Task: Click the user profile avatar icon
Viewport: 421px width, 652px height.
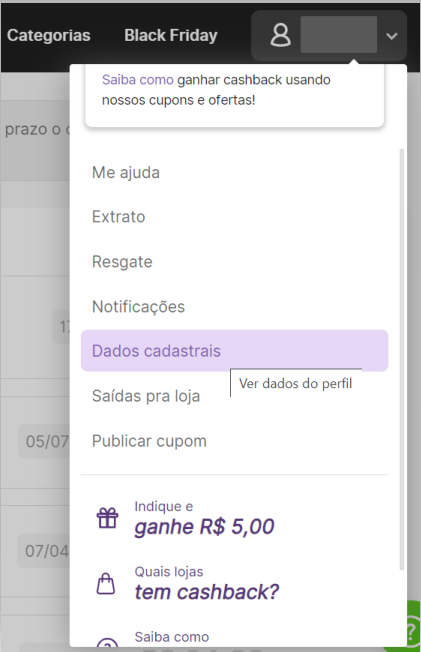Action: 281,35
